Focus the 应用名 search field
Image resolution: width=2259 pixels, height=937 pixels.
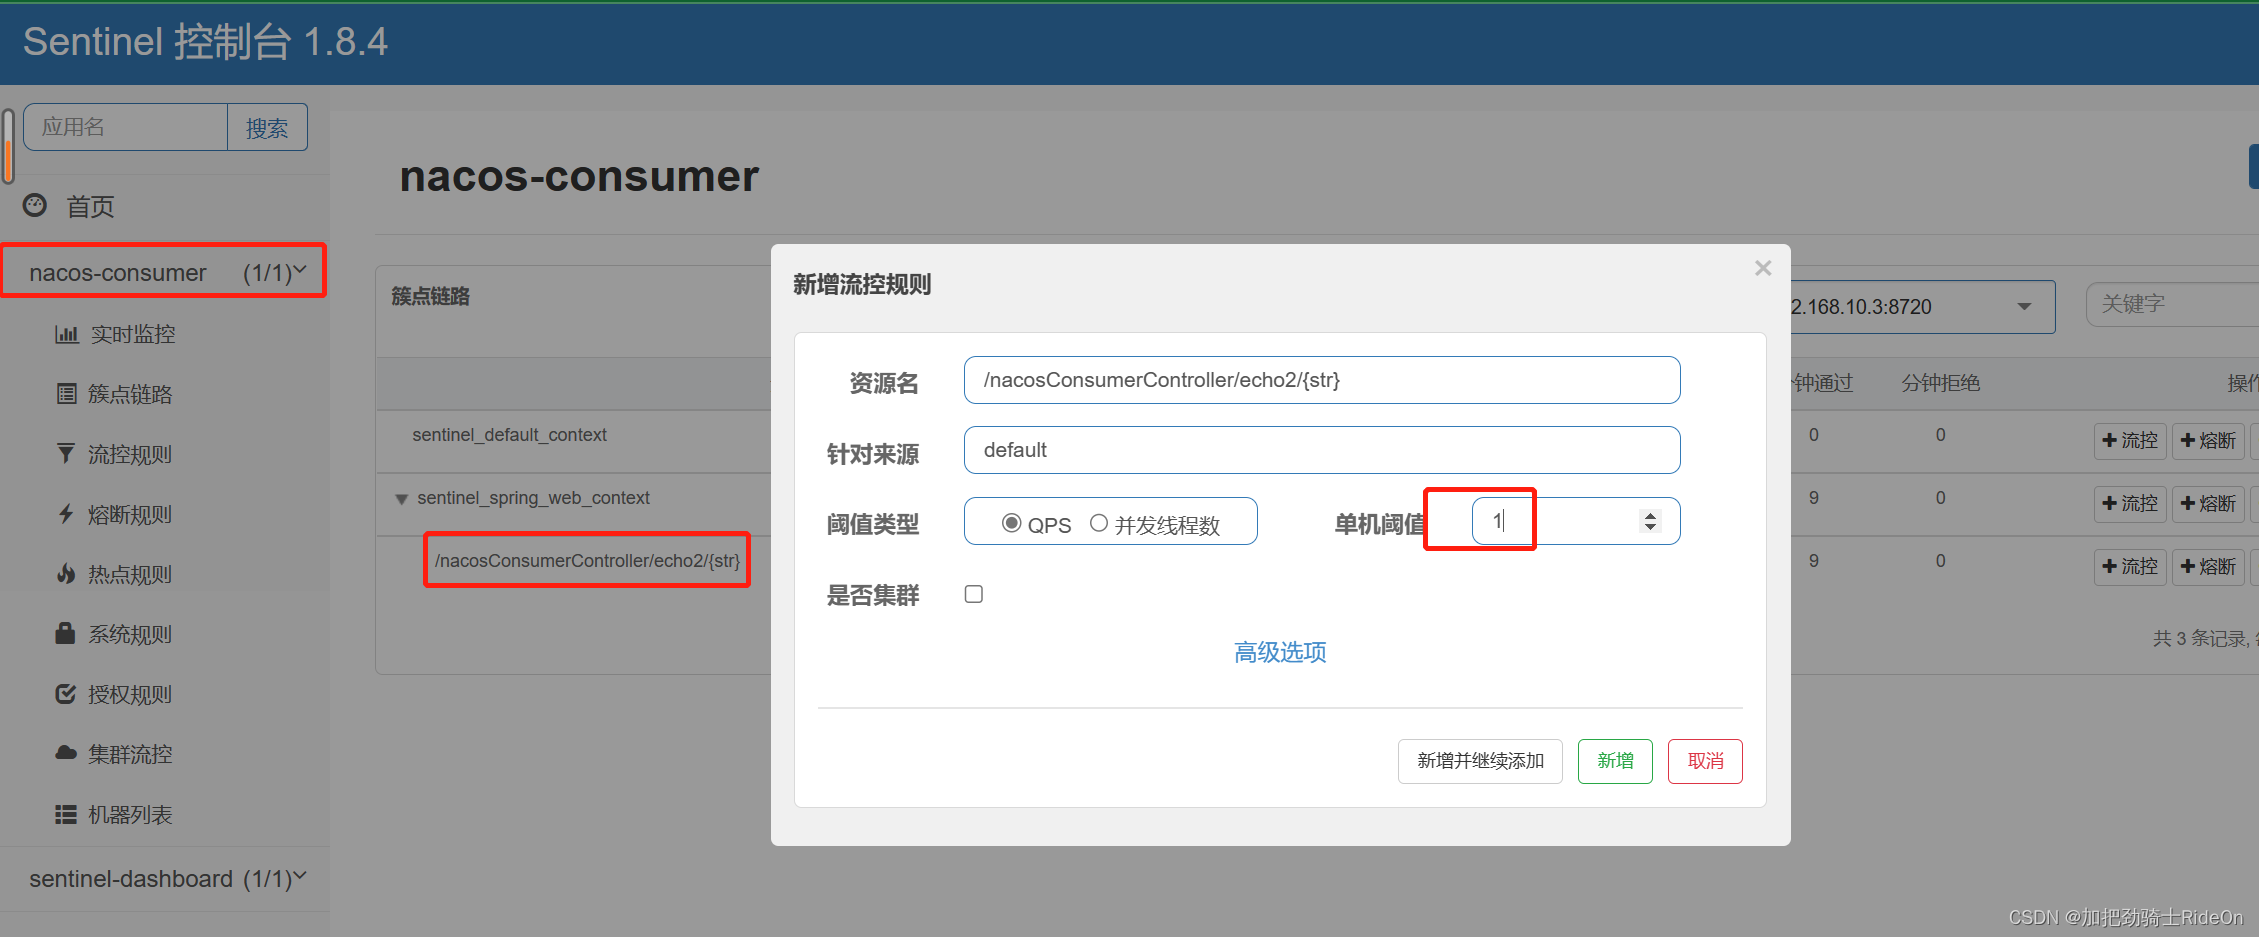tap(126, 128)
